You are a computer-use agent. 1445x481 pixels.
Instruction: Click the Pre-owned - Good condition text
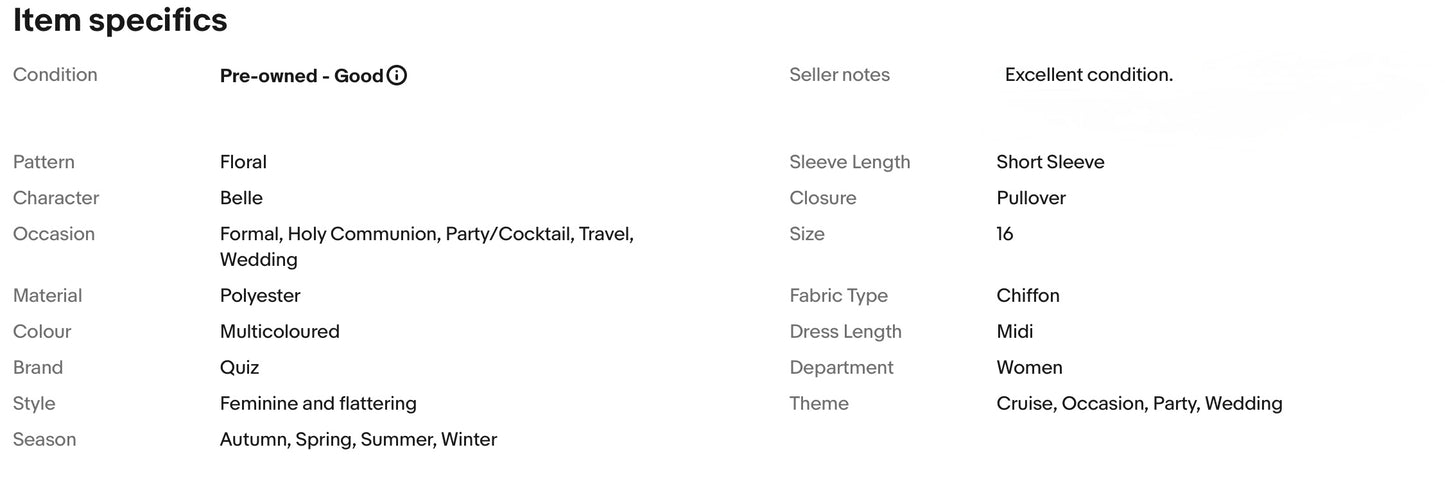302,76
